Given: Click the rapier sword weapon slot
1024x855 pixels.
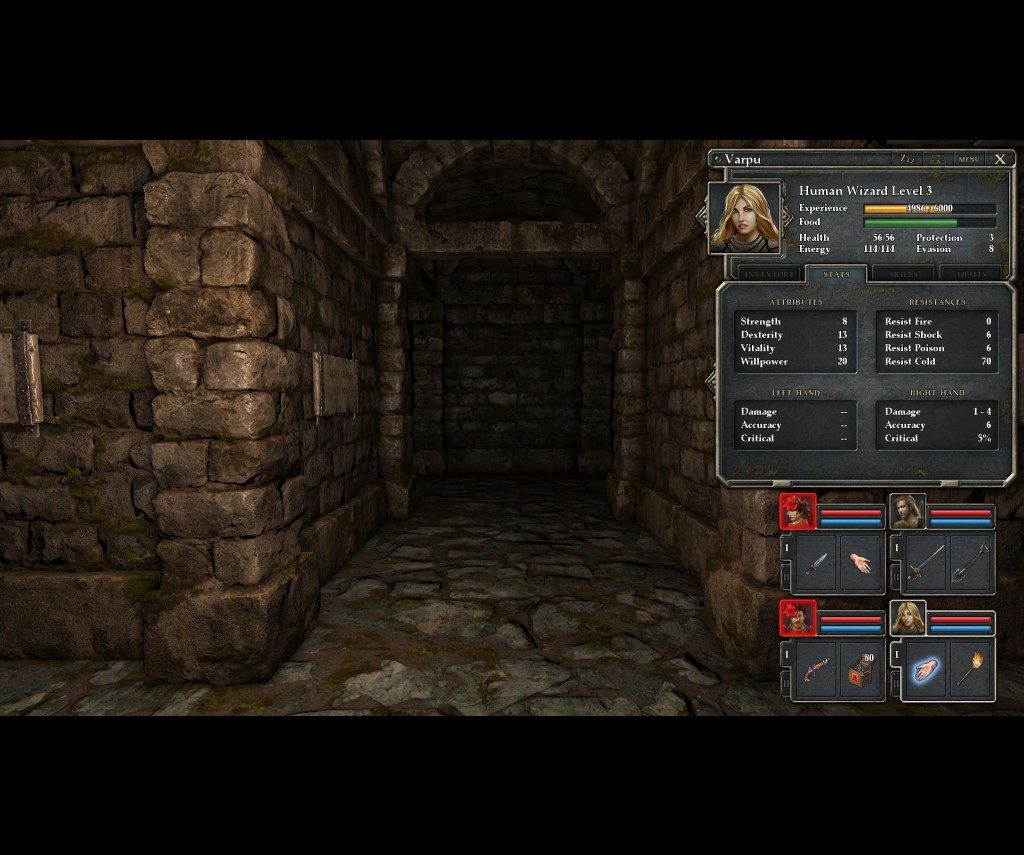Looking at the screenshot, I should 926,563.
